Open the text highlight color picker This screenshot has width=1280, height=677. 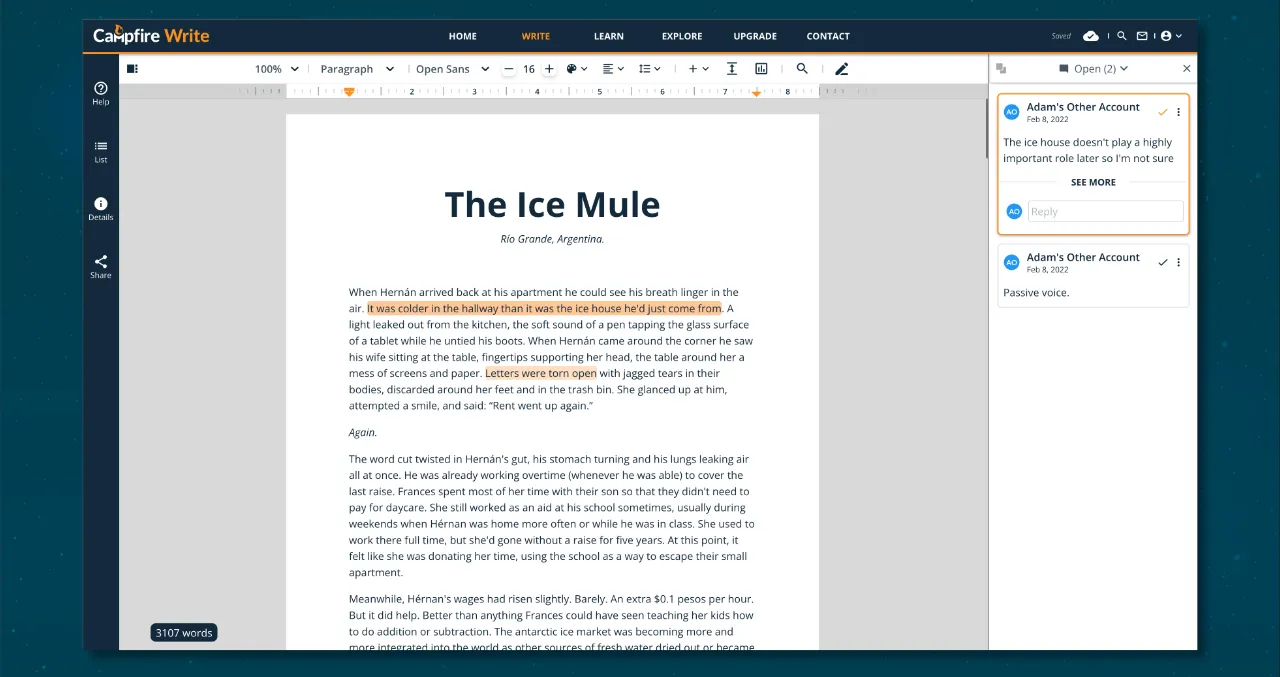pyautogui.click(x=574, y=68)
